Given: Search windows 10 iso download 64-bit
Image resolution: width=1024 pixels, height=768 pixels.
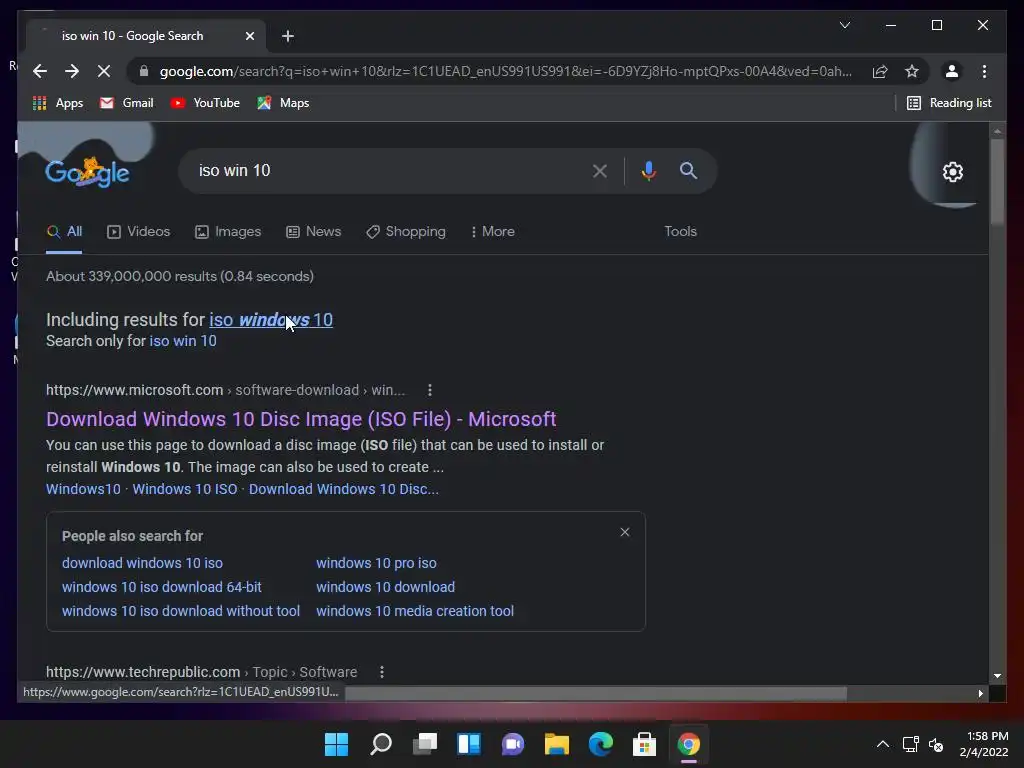Looking at the screenshot, I should click(162, 587).
